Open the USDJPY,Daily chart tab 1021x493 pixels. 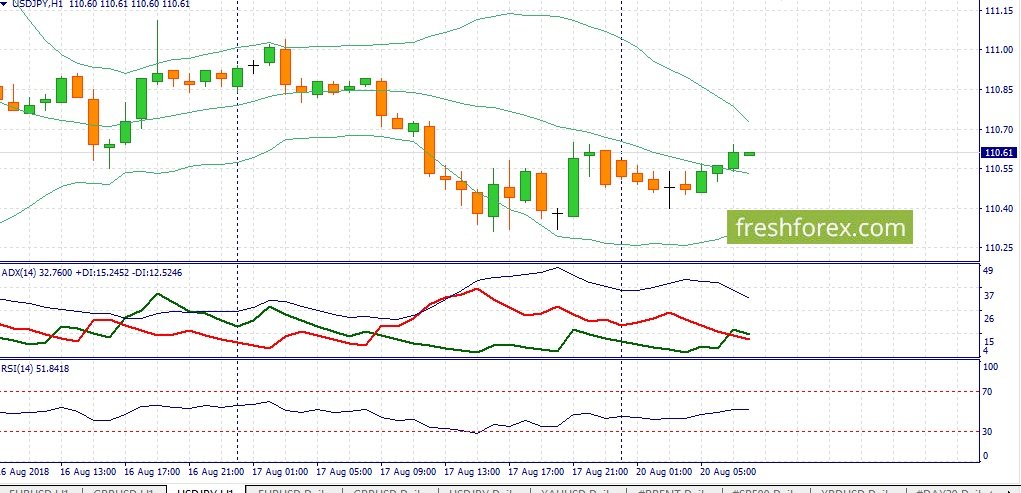tap(484, 490)
